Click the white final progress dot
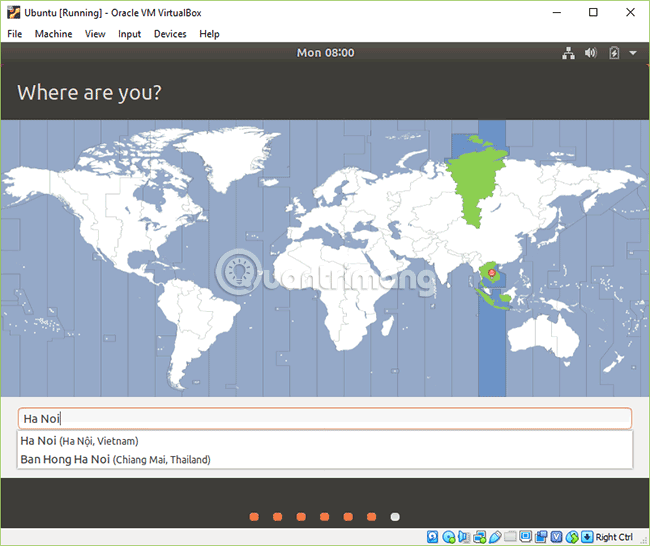 point(395,517)
